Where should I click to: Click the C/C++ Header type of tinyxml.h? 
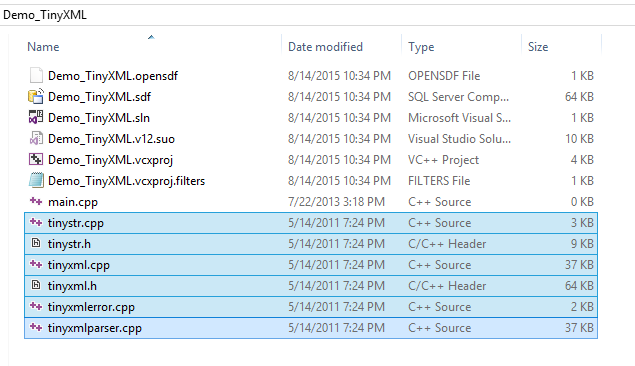tap(447, 286)
